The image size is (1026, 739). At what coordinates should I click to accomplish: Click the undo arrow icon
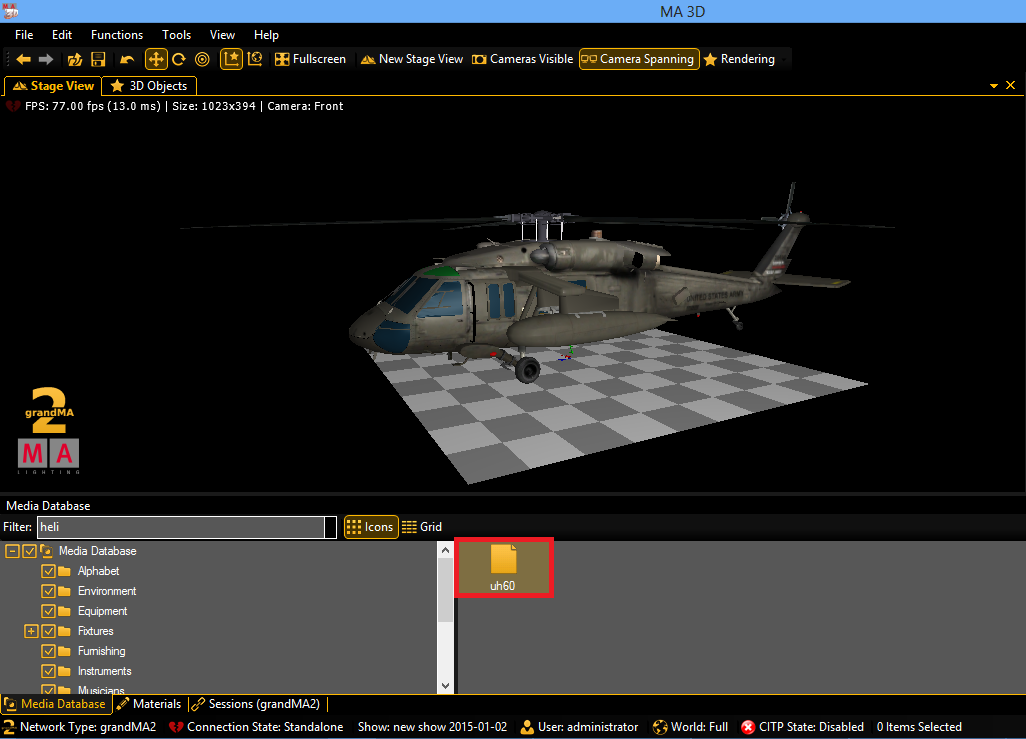click(x=127, y=59)
